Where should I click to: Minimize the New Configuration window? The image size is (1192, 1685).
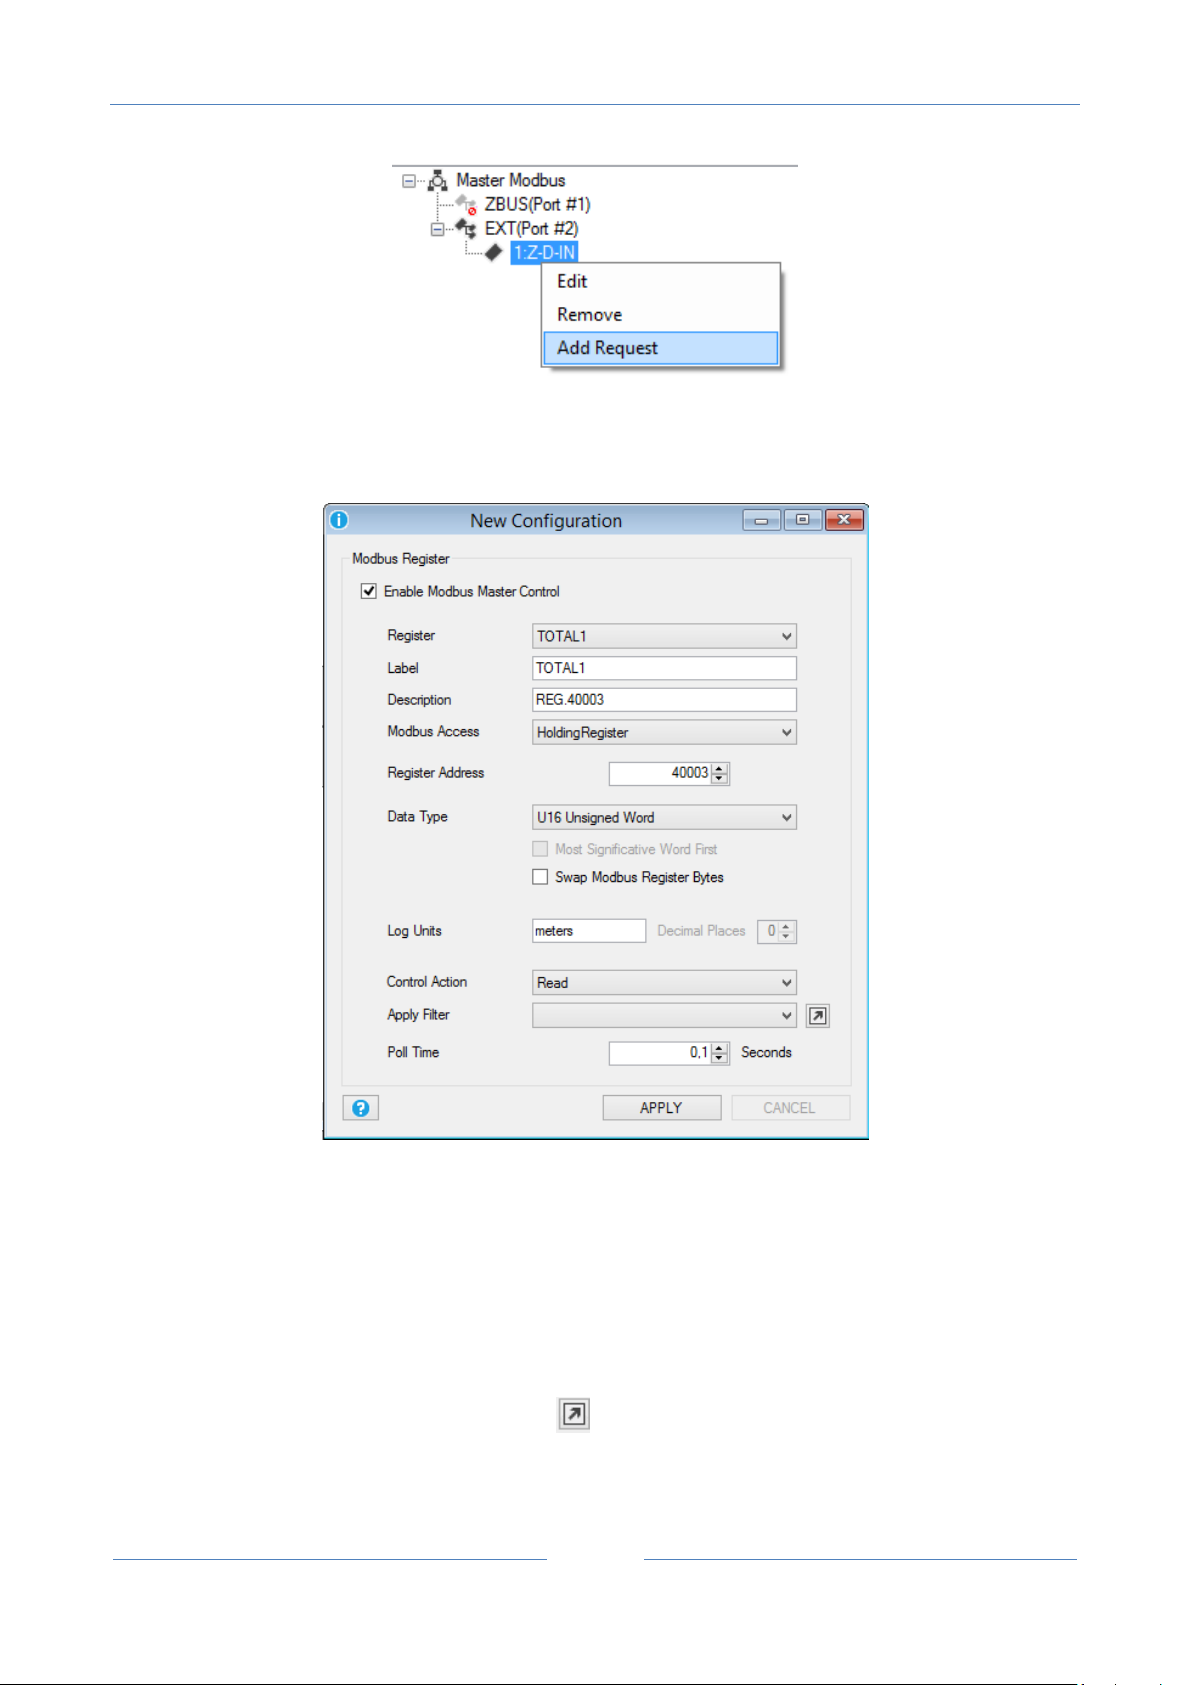coord(762,520)
